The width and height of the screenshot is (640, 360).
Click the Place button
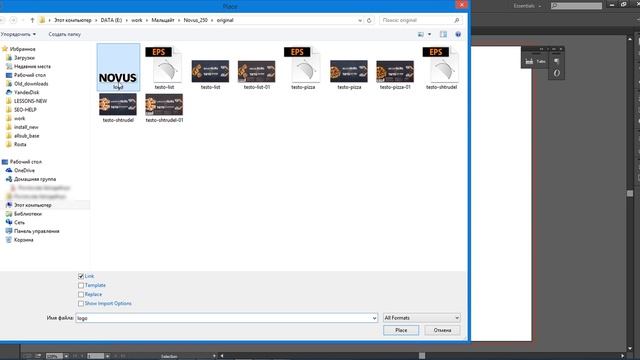(x=401, y=330)
